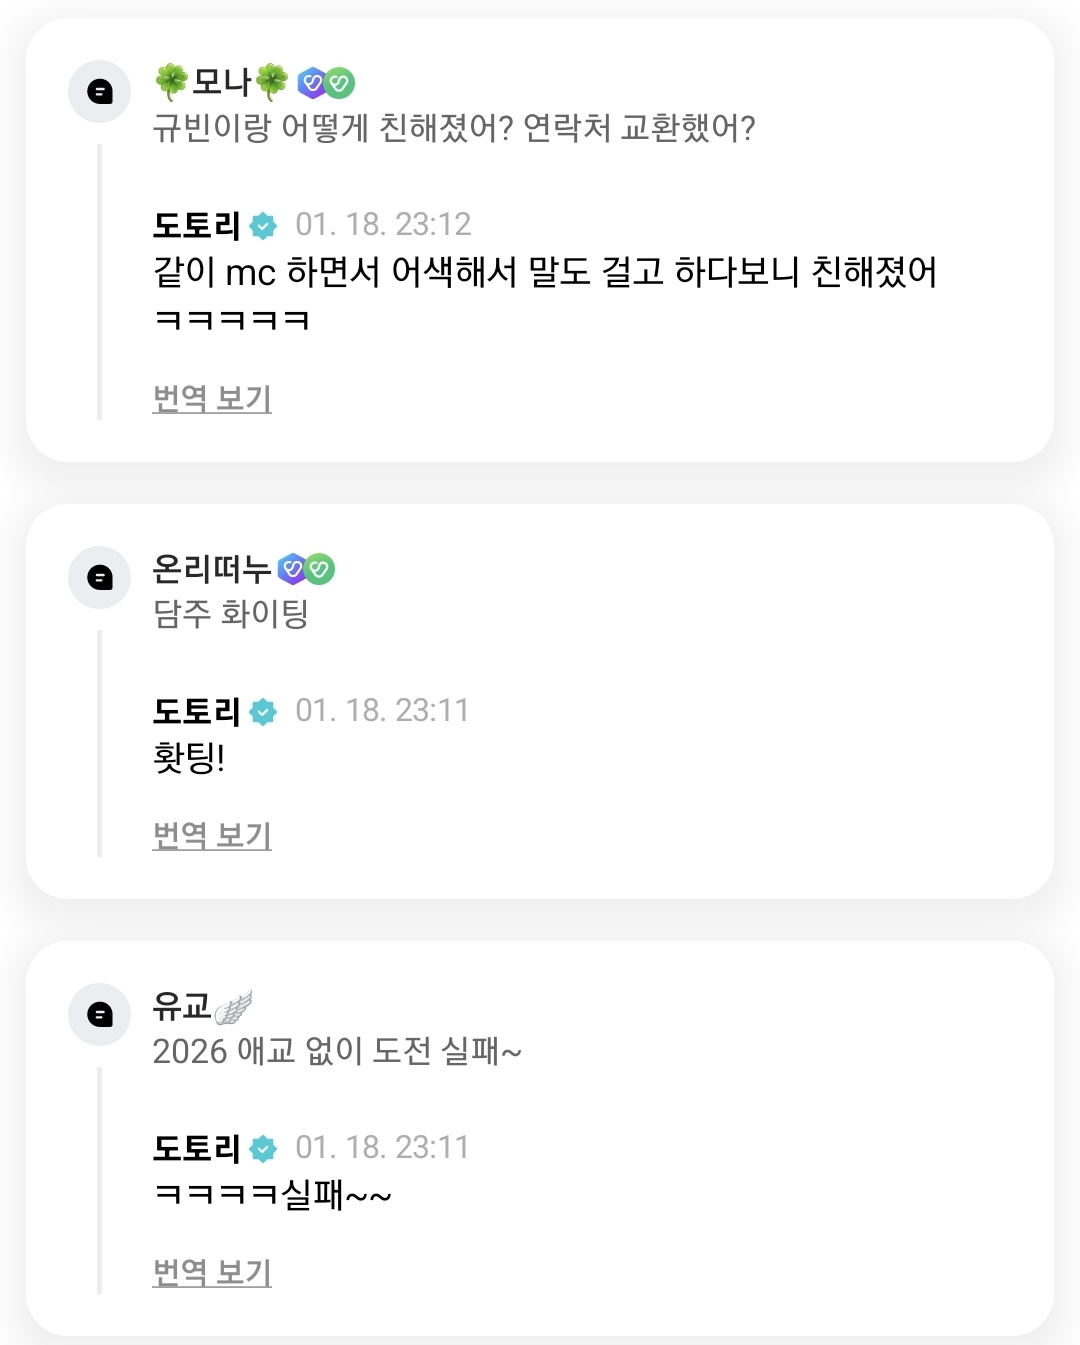The height and width of the screenshot is (1345, 1080).
Task: Open the 온리떠누 username profile
Action: point(211,569)
